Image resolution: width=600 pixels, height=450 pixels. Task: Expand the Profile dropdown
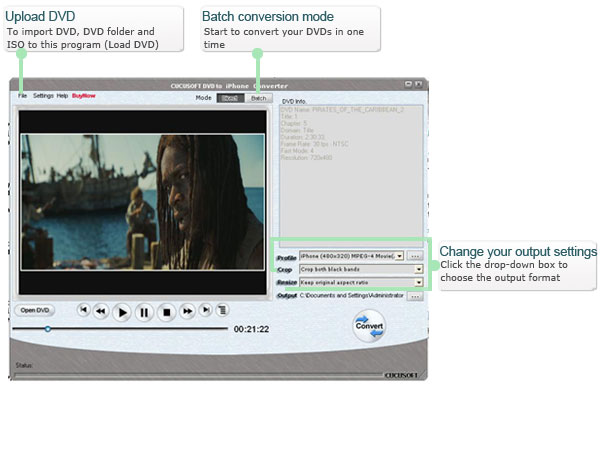click(x=399, y=256)
